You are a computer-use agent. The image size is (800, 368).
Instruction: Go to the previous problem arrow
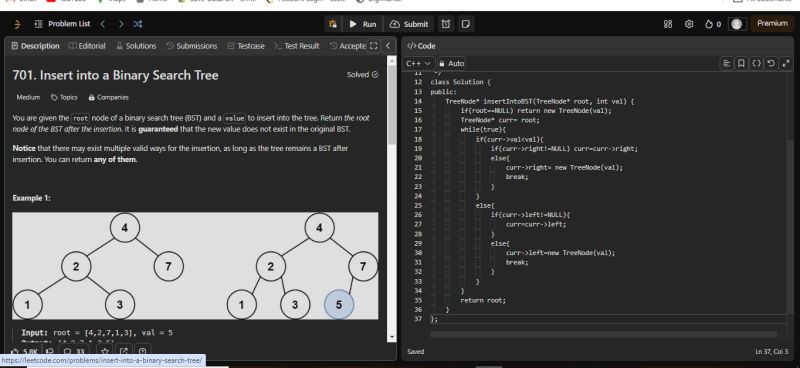click(103, 24)
